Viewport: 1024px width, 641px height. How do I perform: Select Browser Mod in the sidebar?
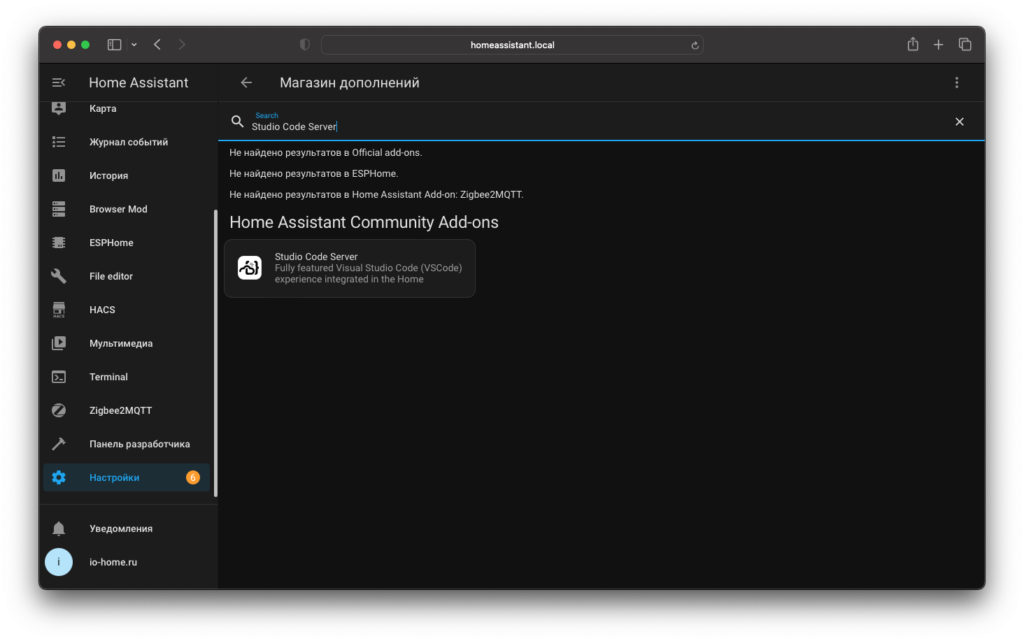(x=118, y=209)
